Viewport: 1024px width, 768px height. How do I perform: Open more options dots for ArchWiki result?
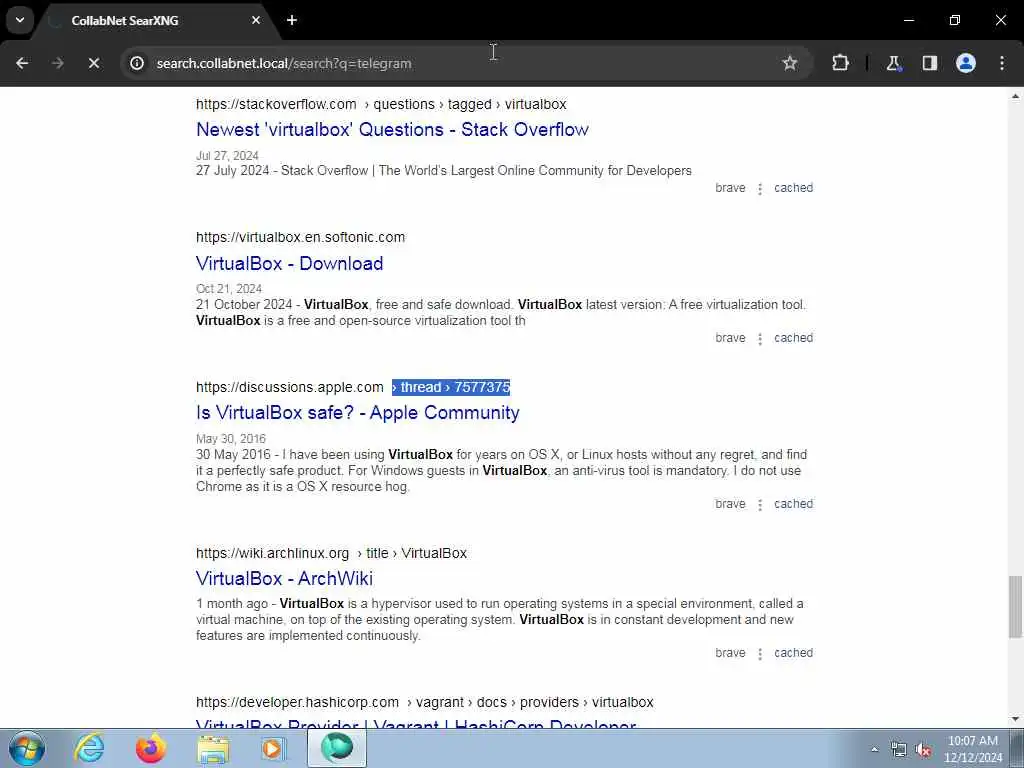[x=760, y=654]
